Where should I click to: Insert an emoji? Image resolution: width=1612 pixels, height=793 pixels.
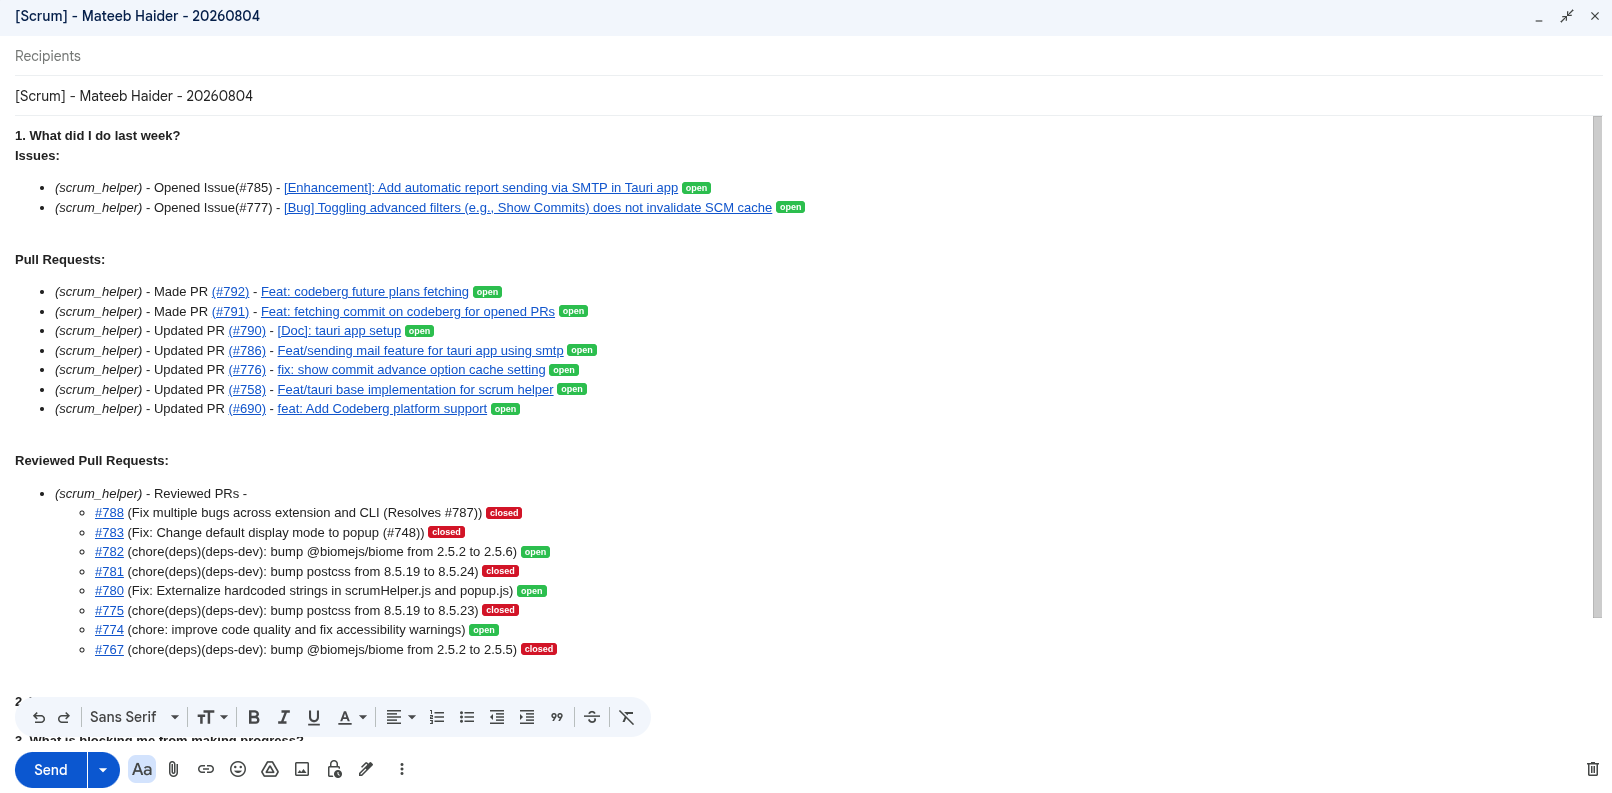(238, 769)
